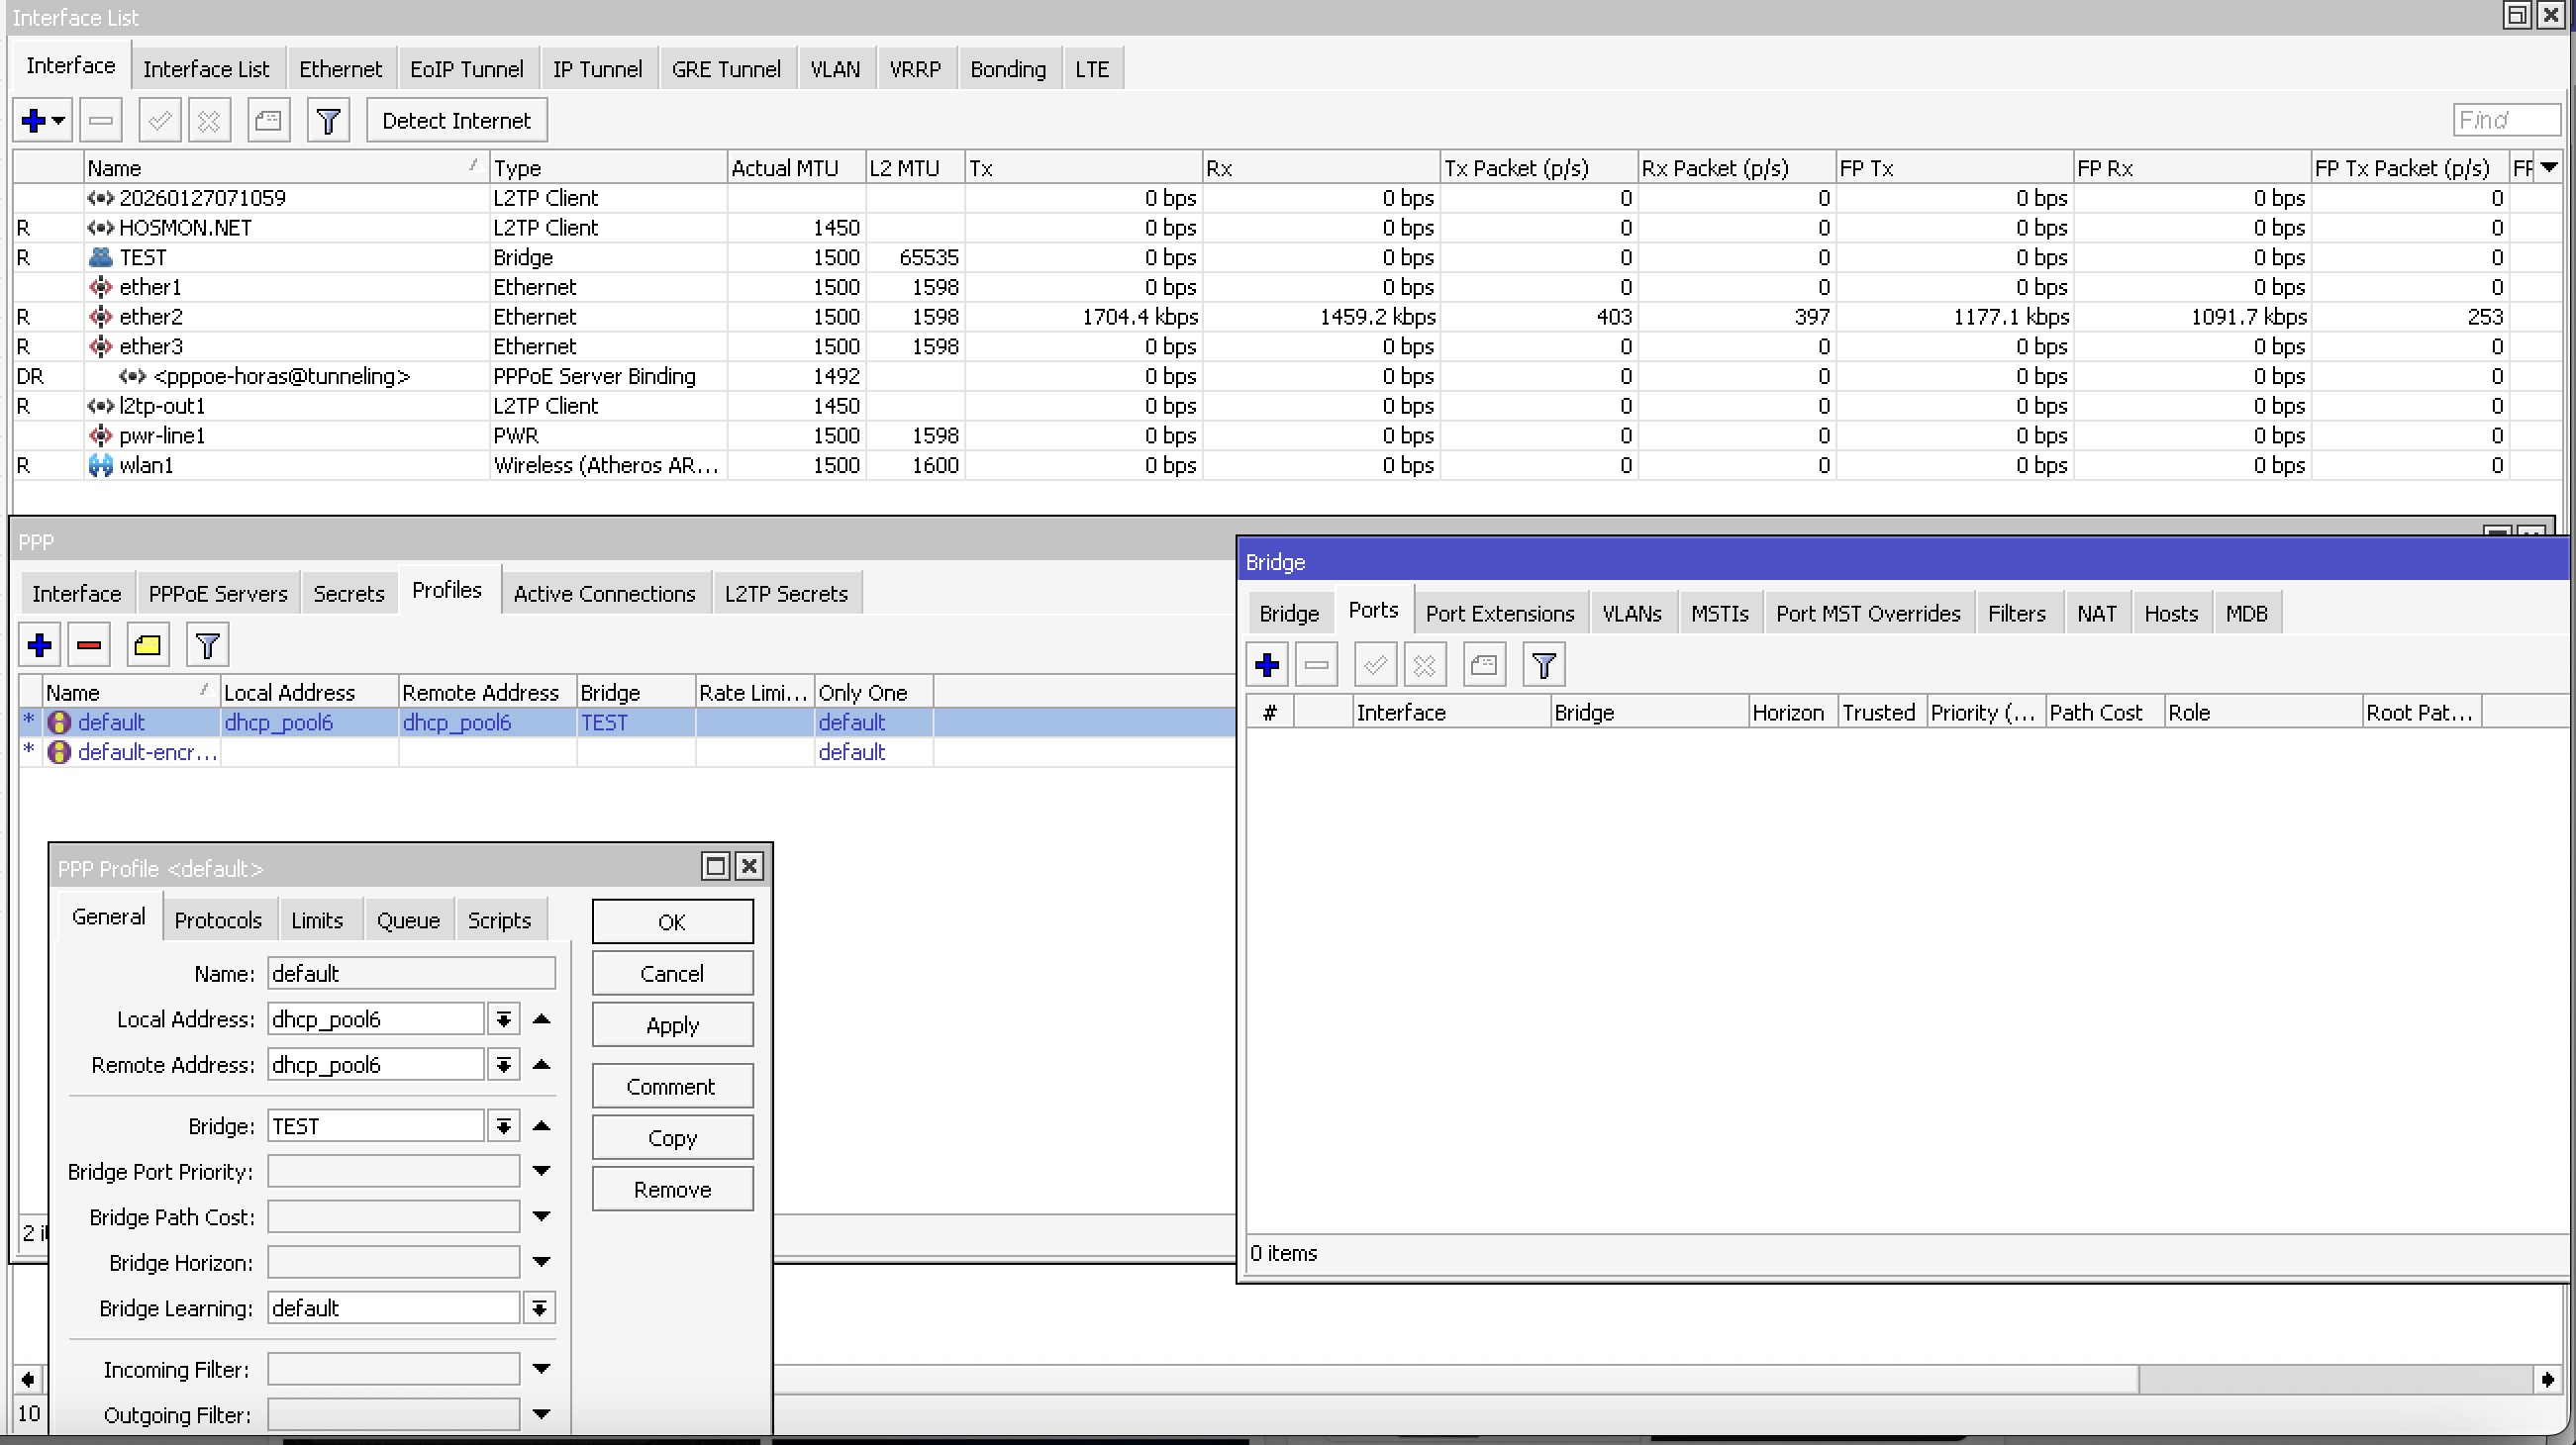Click the red minus remove button in PPP Profiles
This screenshot has width=2576, height=1445.
89,645
